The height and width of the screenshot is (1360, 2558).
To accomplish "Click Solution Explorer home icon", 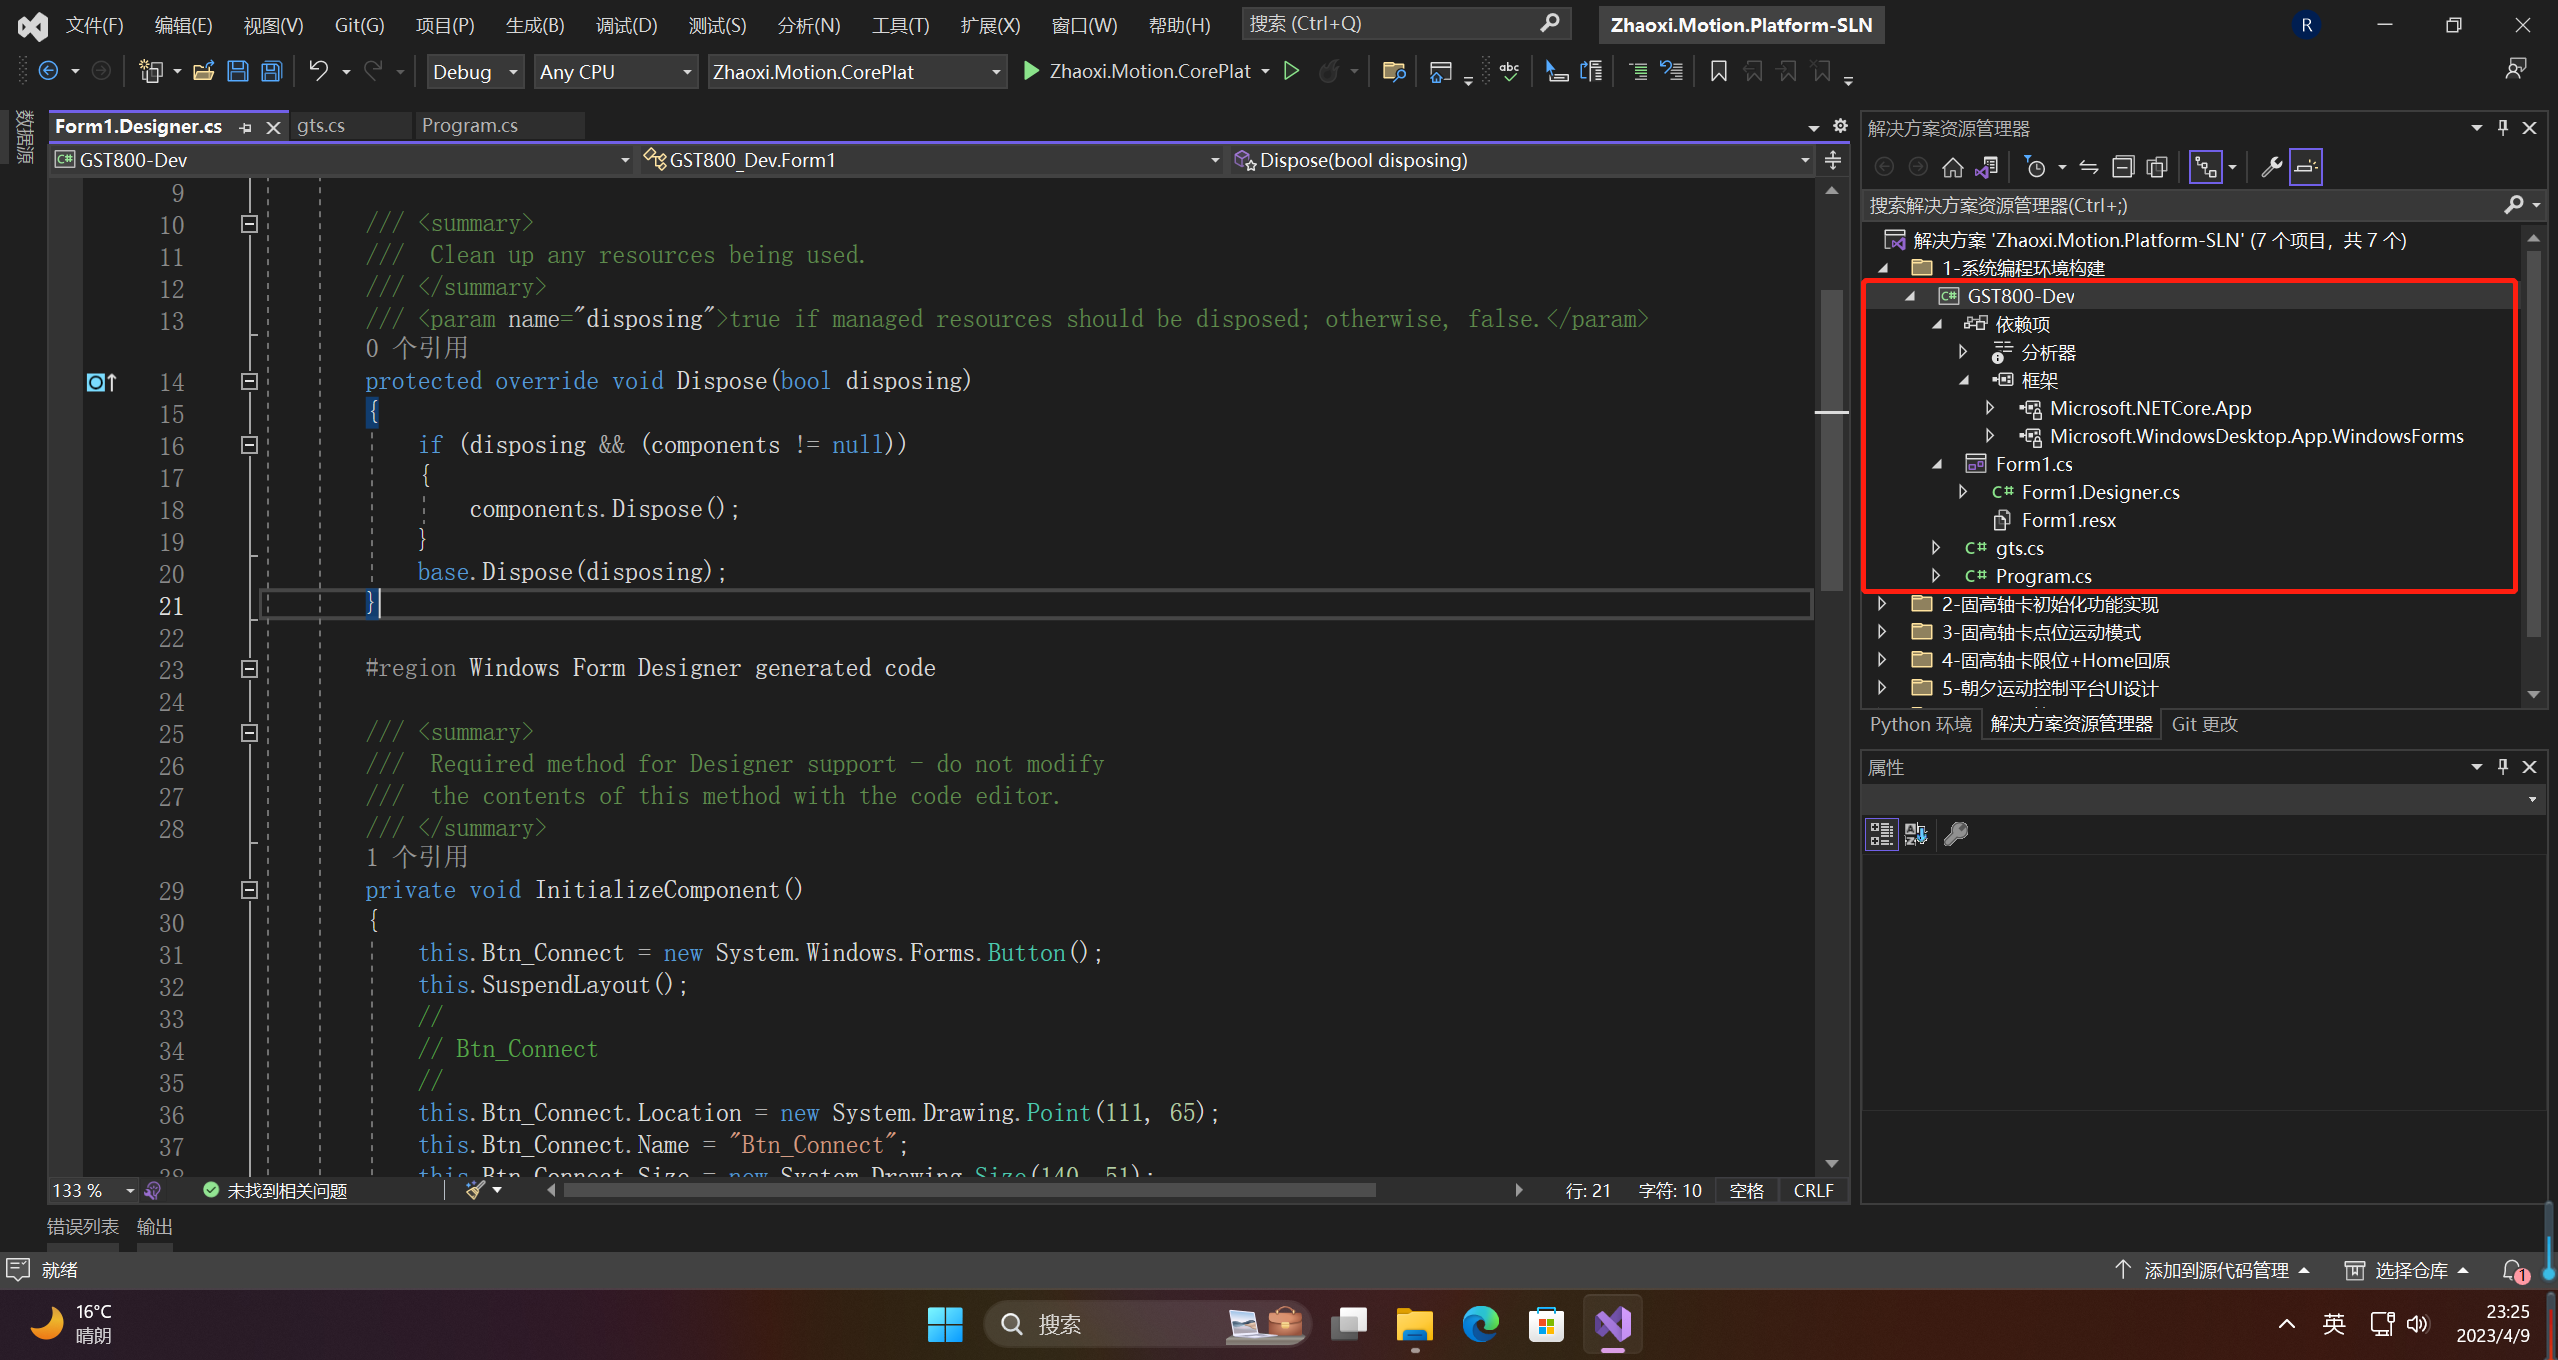I will pos(1952,167).
